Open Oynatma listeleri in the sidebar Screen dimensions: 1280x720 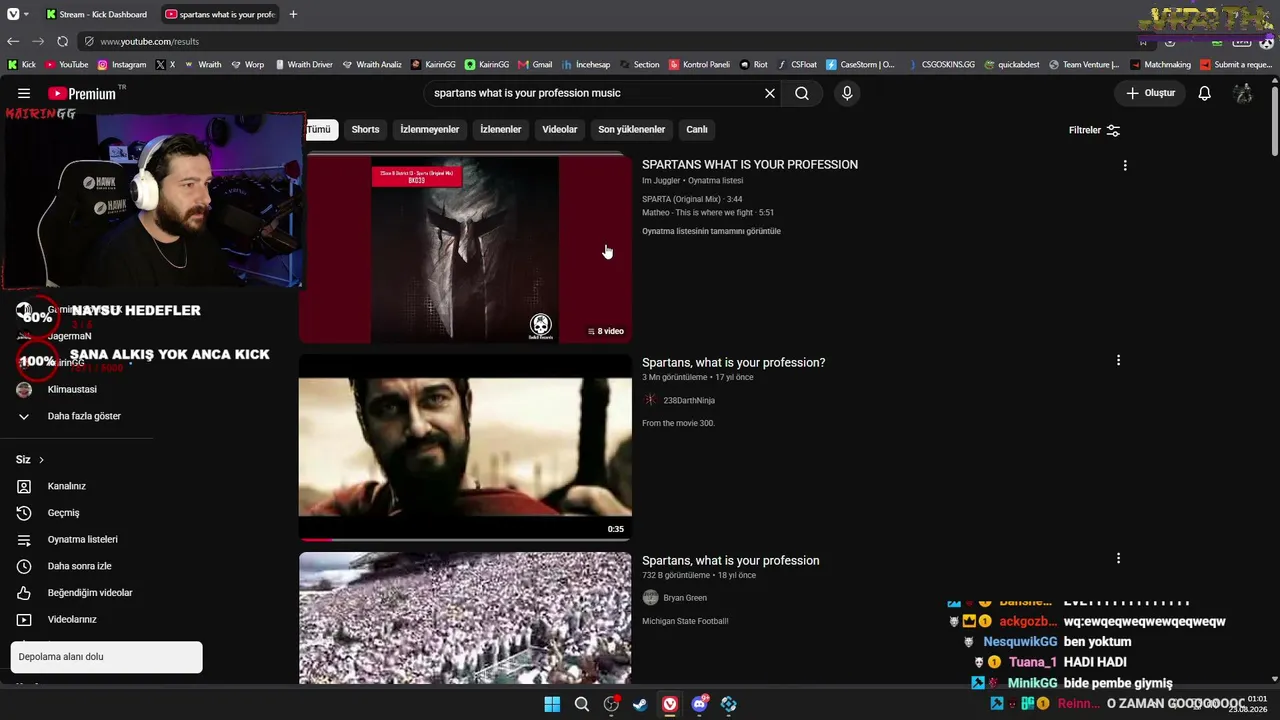[x=82, y=539]
